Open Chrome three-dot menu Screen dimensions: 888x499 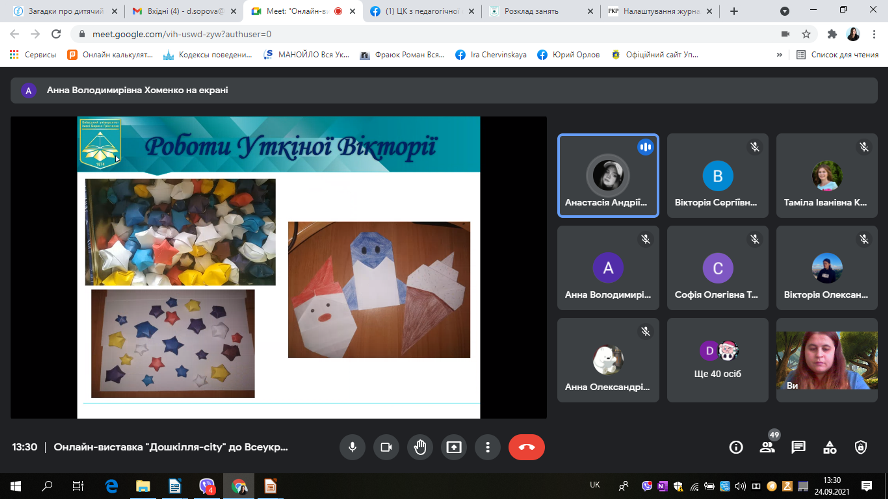tap(875, 34)
